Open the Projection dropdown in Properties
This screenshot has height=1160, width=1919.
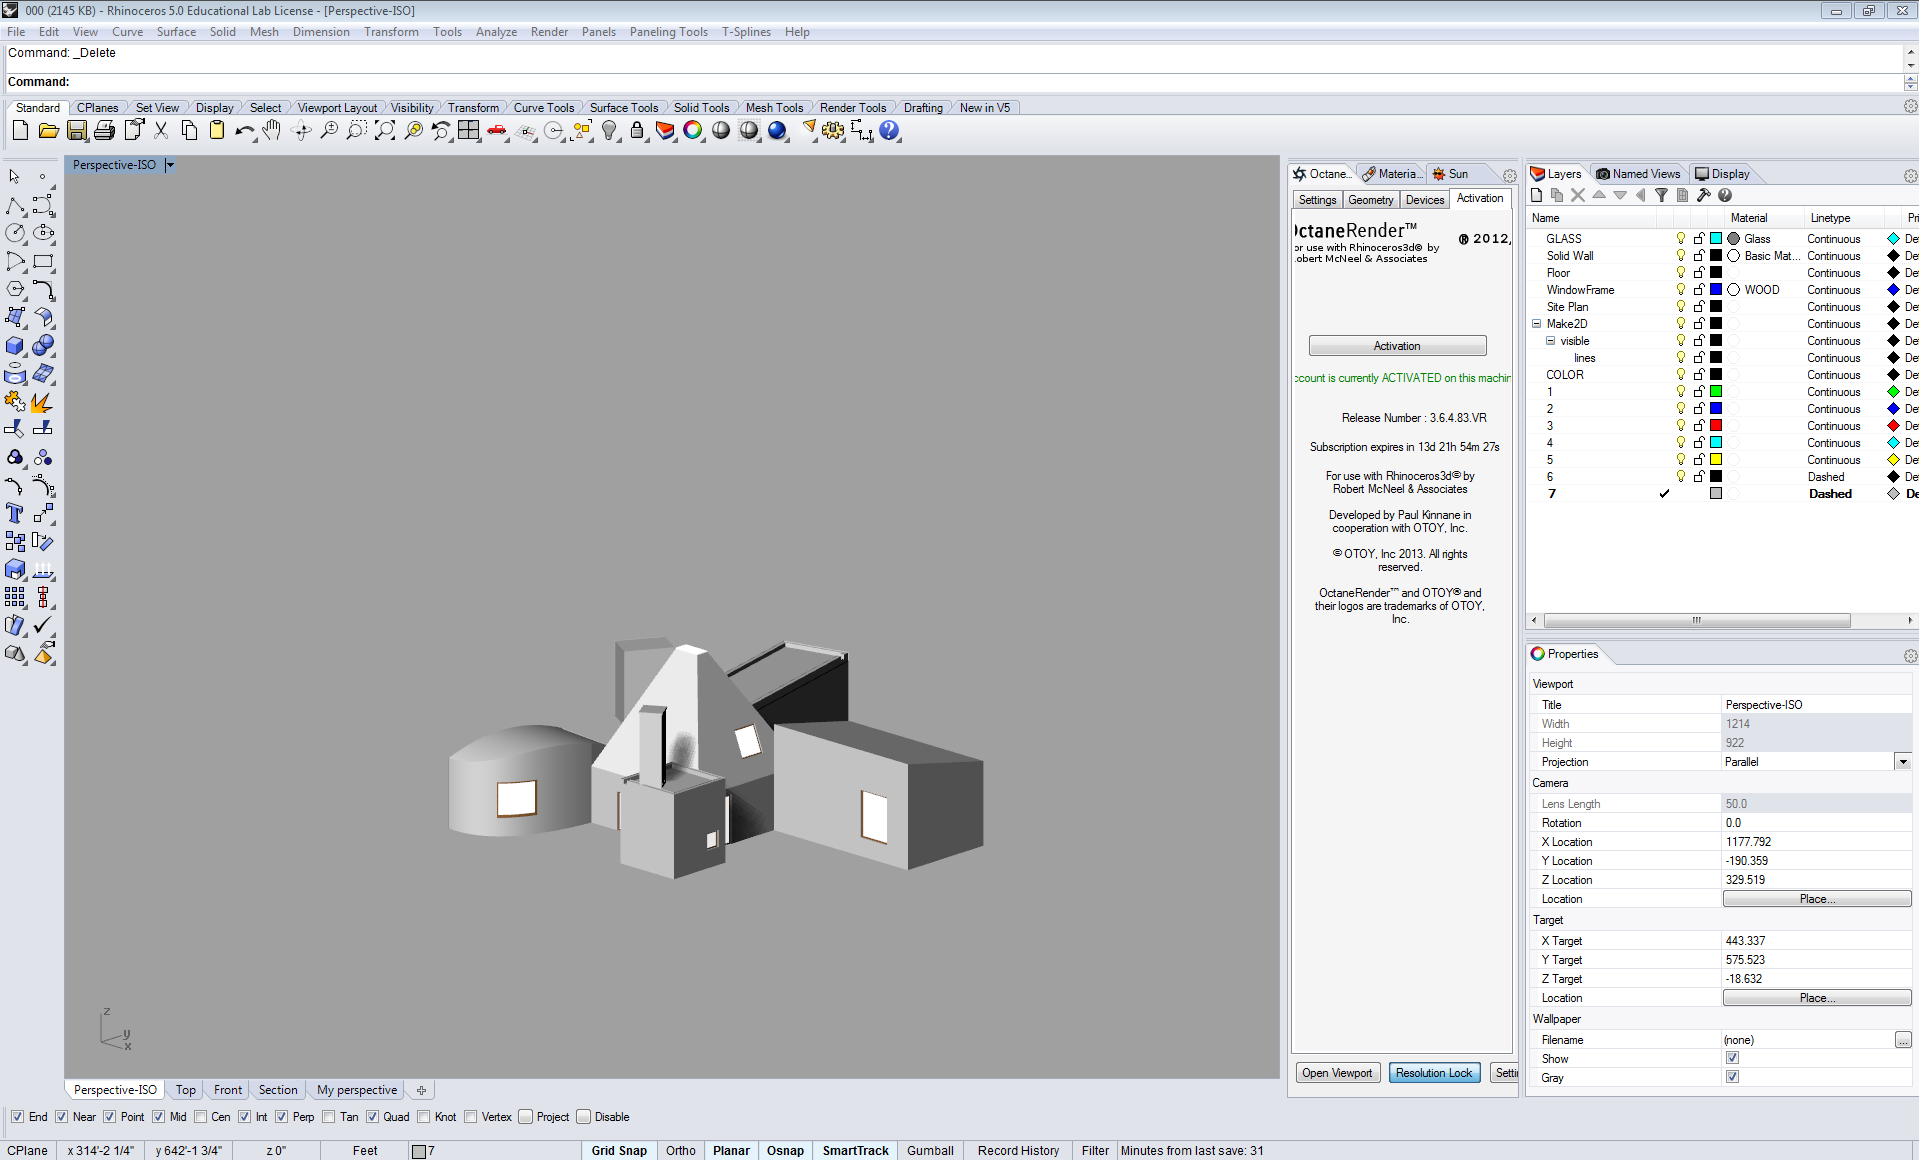click(1902, 762)
